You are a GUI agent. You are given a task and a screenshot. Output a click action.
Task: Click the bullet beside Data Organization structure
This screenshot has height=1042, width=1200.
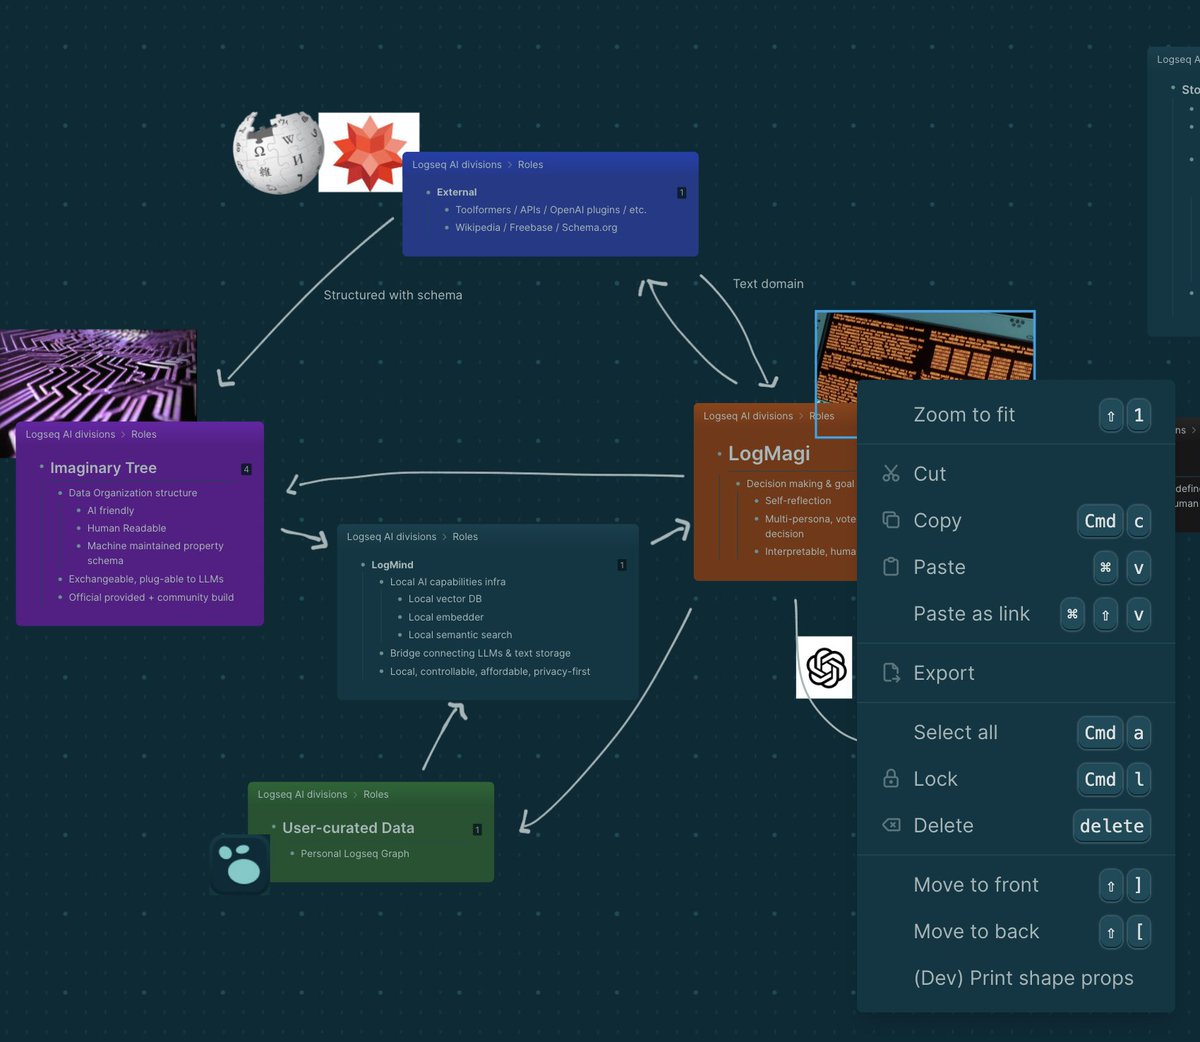click(60, 493)
